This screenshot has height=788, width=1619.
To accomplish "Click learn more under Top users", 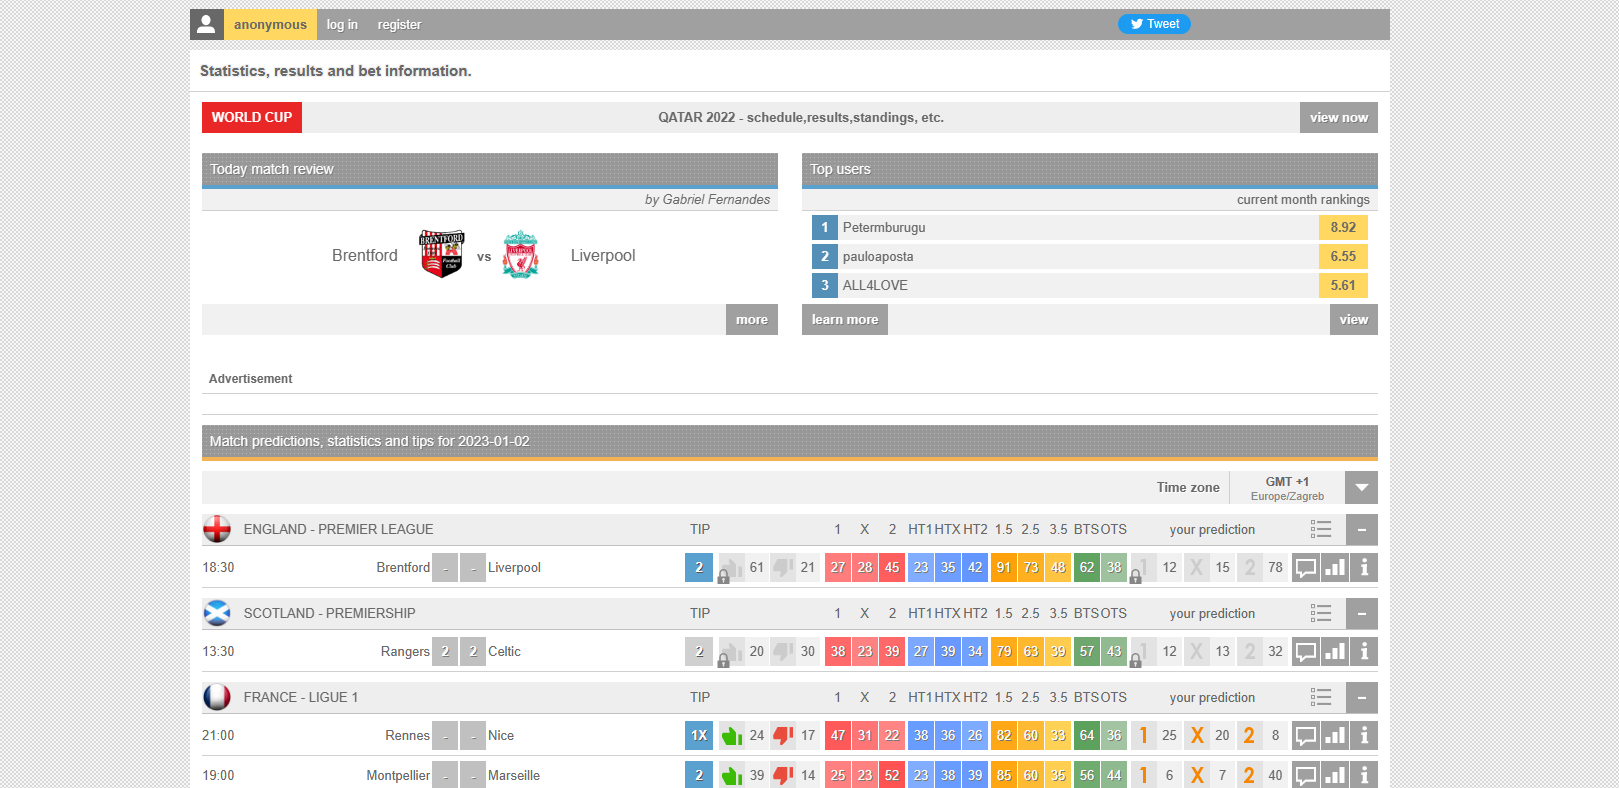I will pos(845,319).
